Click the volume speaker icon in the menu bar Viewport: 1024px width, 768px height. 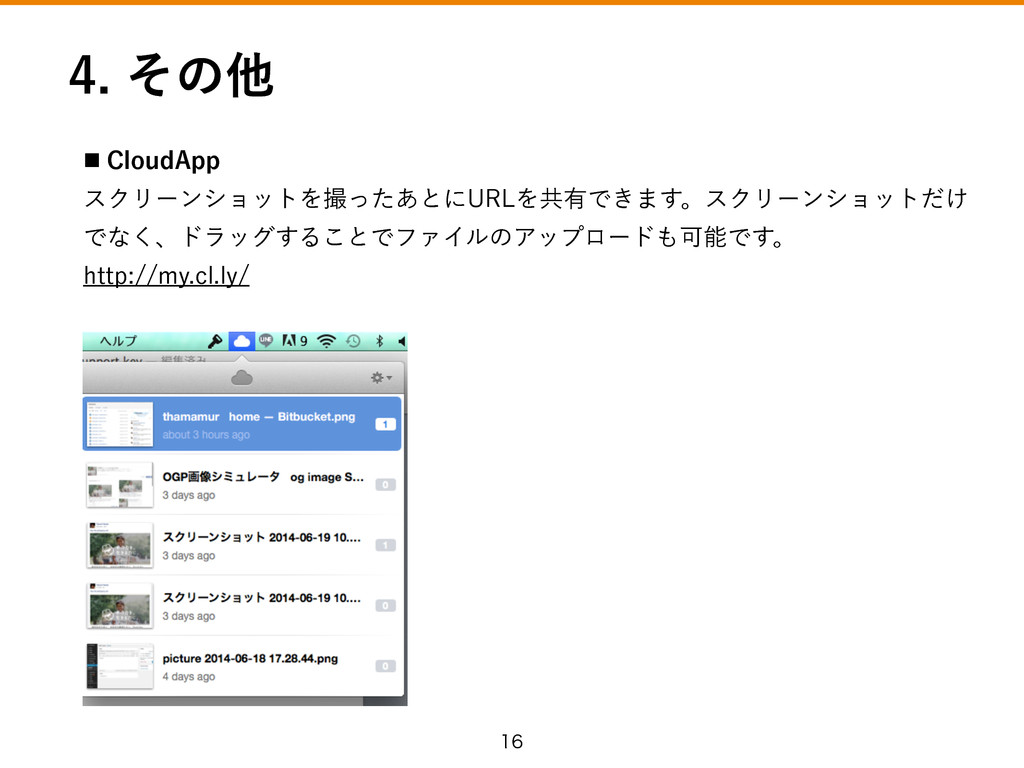[x=402, y=341]
